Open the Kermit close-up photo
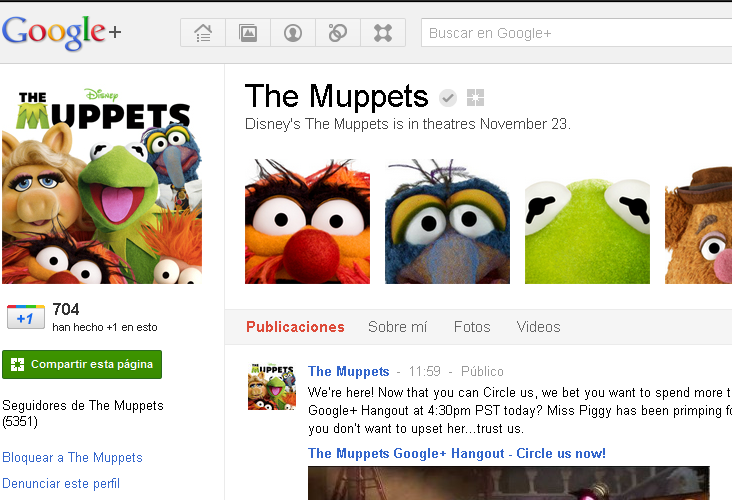Screen dimensions: 732x500 click(x=587, y=221)
